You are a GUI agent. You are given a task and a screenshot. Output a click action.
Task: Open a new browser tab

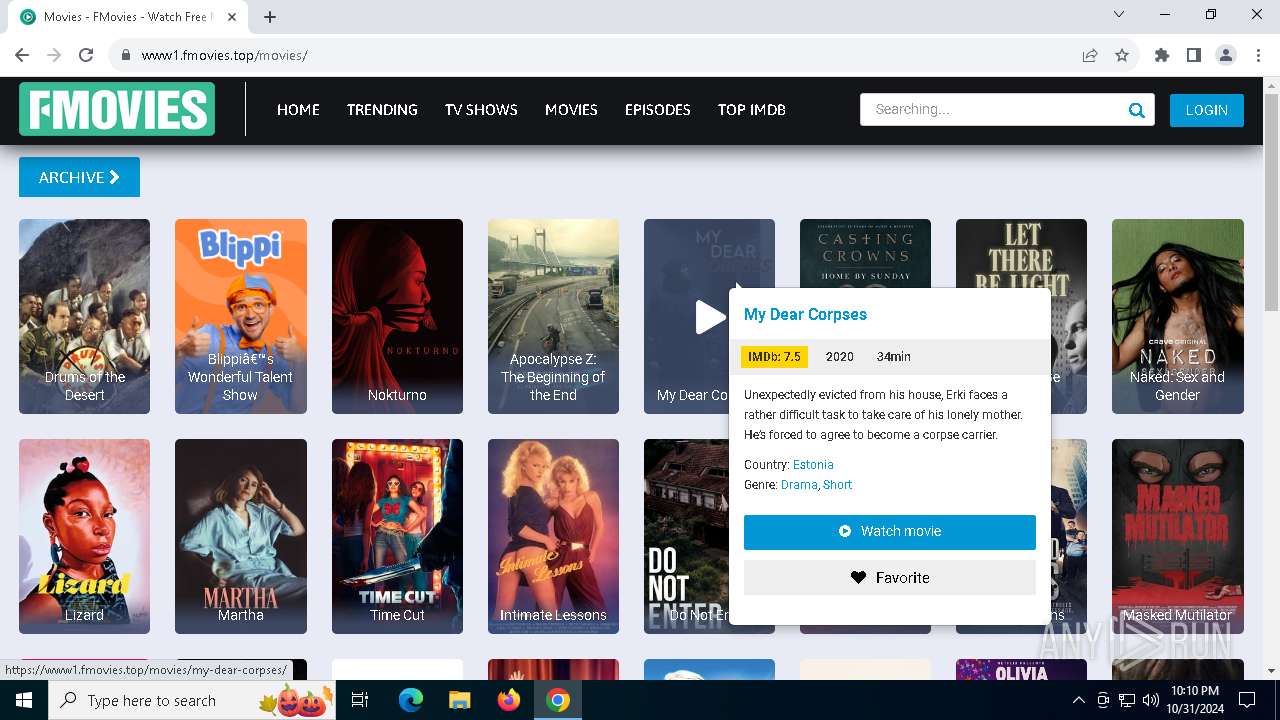coord(270,17)
